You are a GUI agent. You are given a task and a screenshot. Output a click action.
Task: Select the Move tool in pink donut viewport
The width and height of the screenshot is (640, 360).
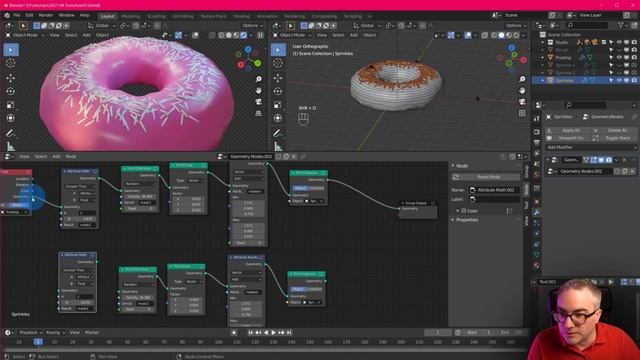point(11,78)
